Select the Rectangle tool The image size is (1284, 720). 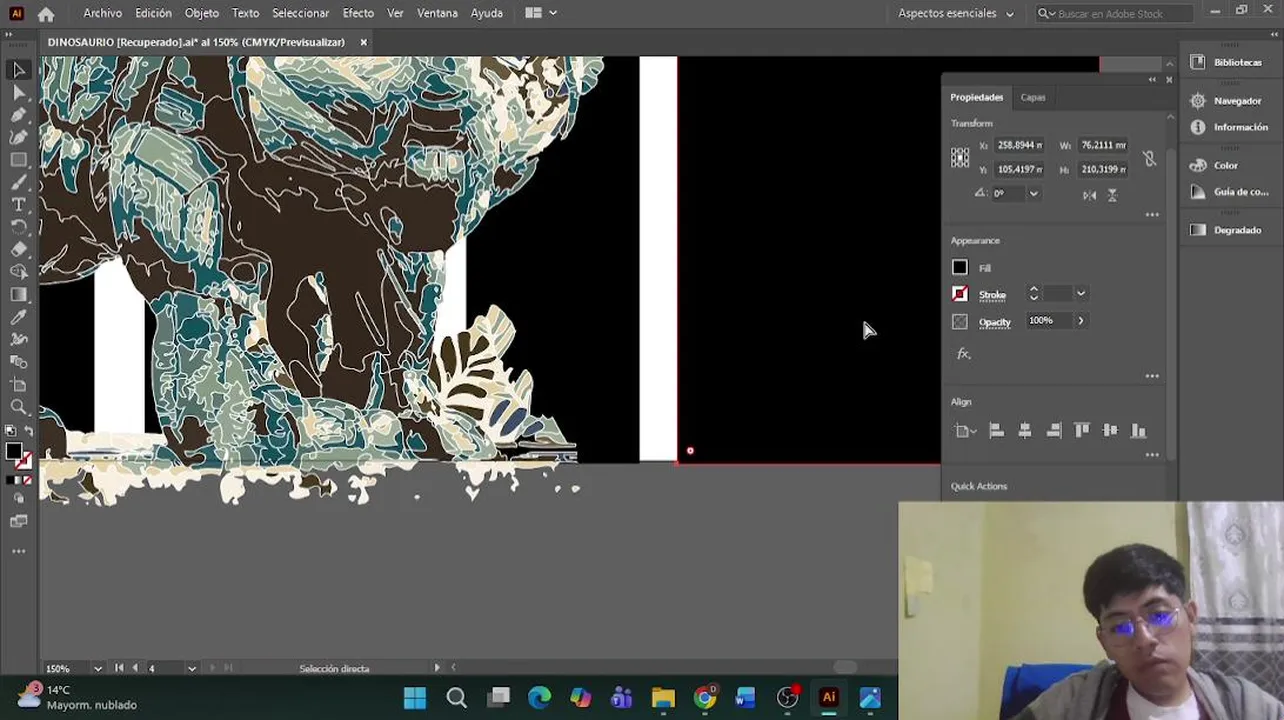click(18, 160)
